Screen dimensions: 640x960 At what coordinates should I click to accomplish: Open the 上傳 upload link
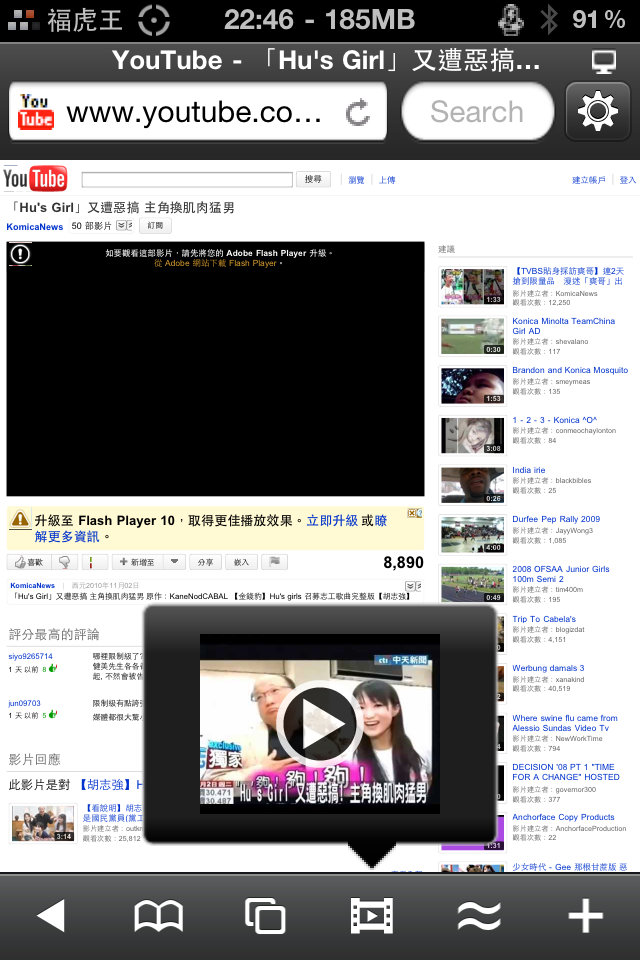387,180
